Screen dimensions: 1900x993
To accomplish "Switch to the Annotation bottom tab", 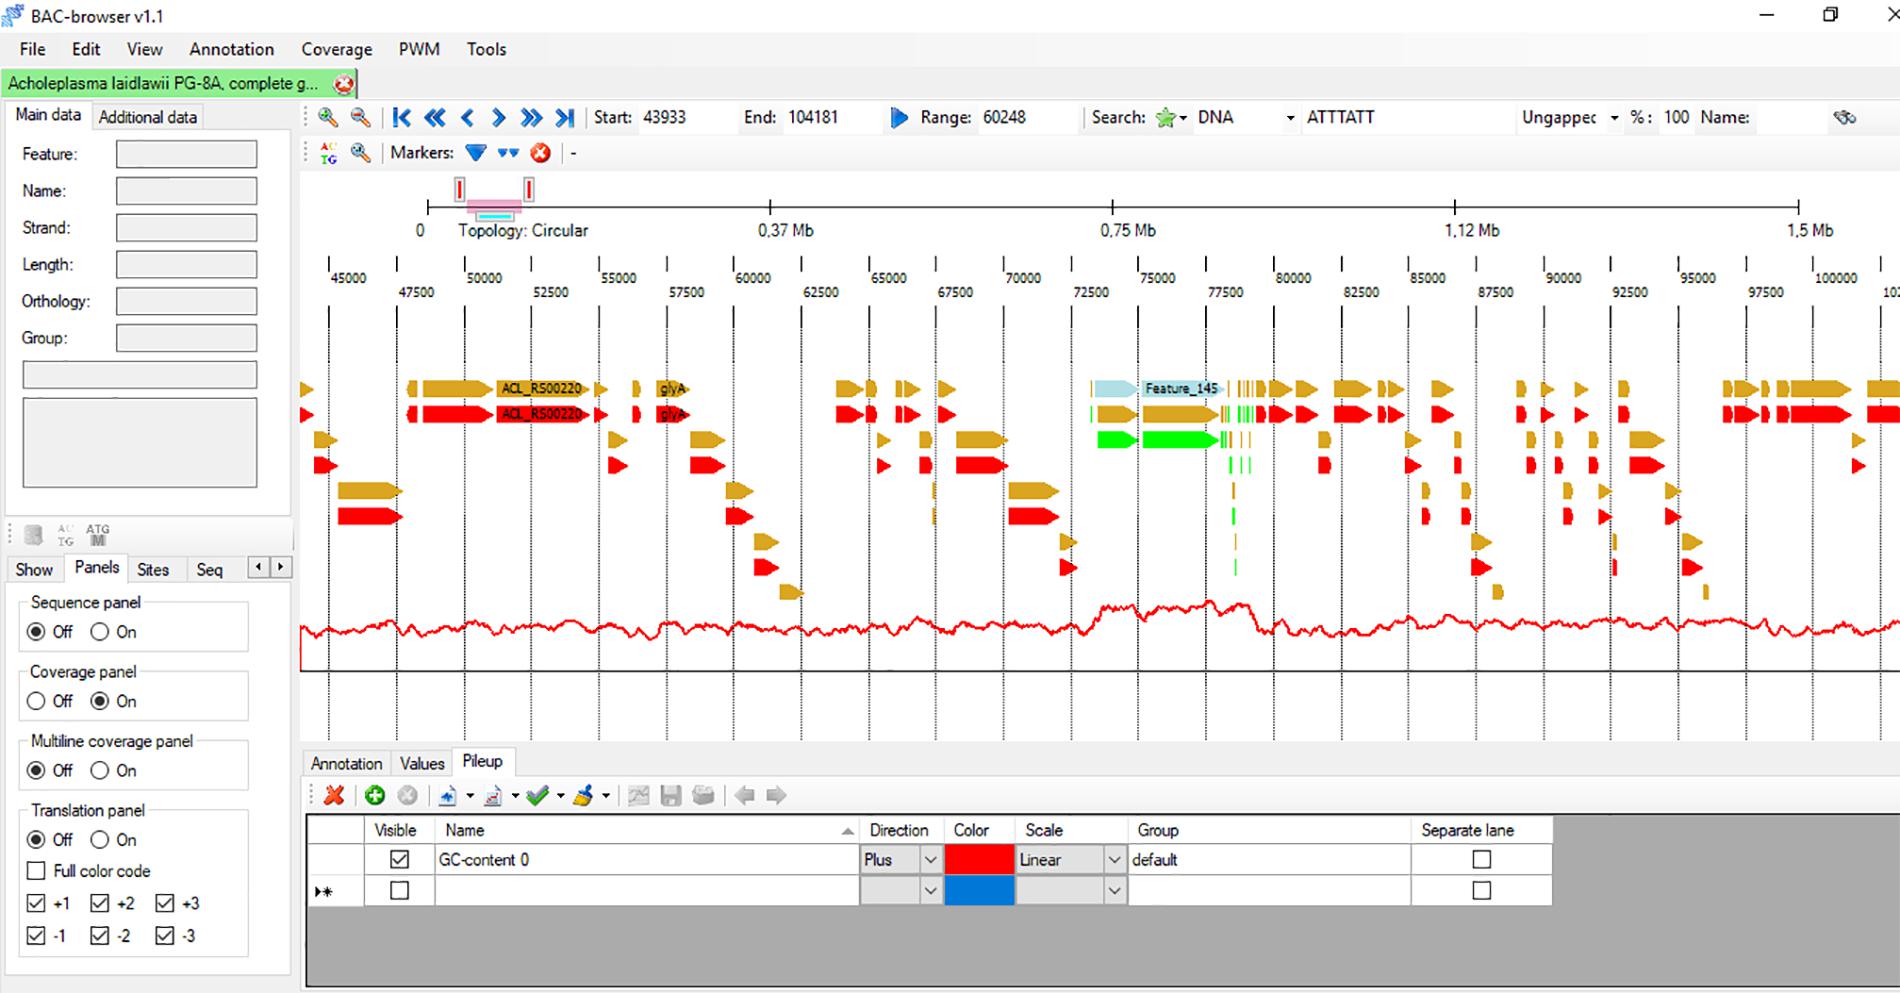I will (346, 763).
